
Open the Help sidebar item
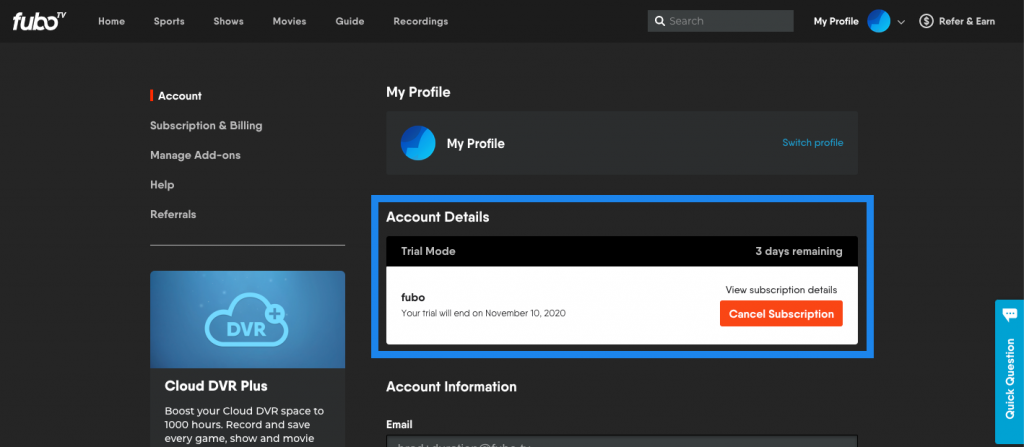(162, 185)
